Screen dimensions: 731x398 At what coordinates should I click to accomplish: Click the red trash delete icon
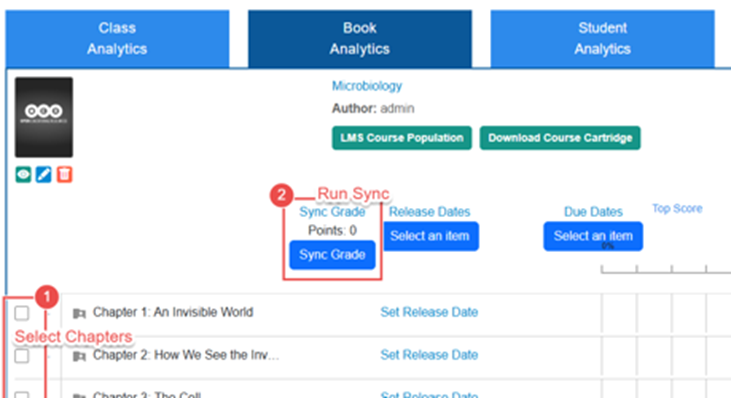coord(64,175)
